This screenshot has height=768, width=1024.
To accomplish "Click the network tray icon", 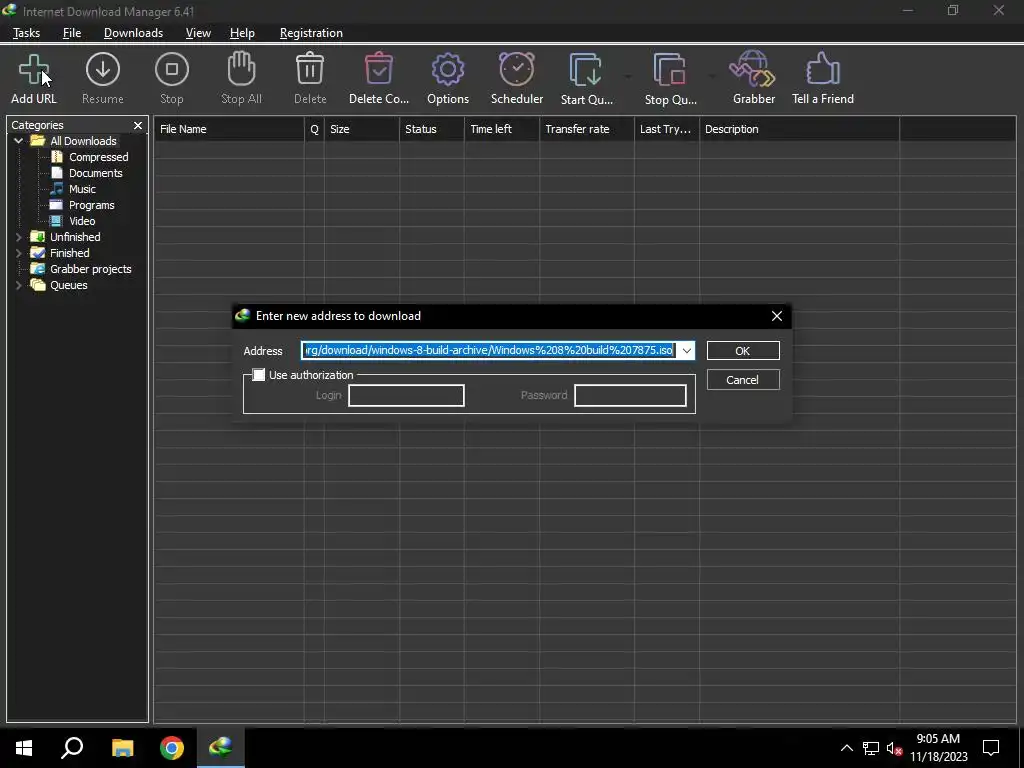I will click(871, 748).
